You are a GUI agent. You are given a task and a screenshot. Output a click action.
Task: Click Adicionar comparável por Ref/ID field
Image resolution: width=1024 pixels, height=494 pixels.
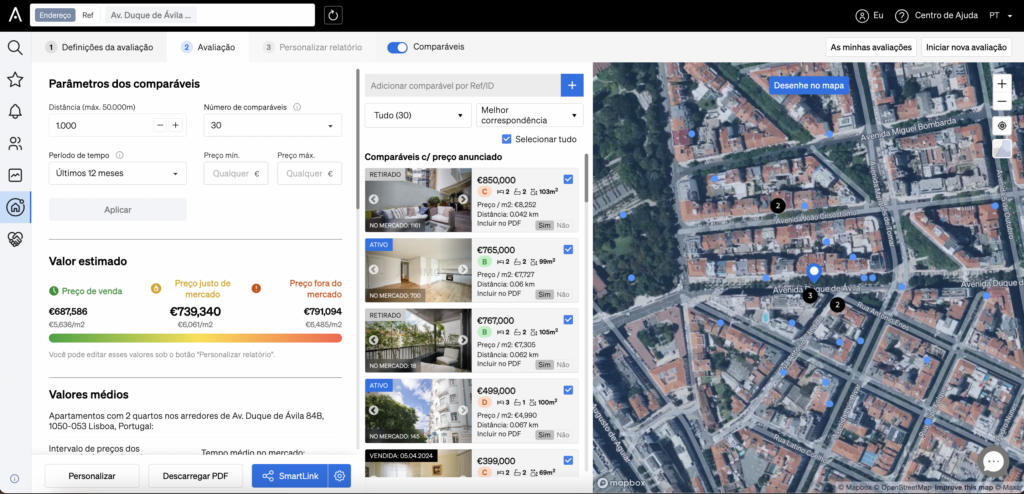click(462, 85)
